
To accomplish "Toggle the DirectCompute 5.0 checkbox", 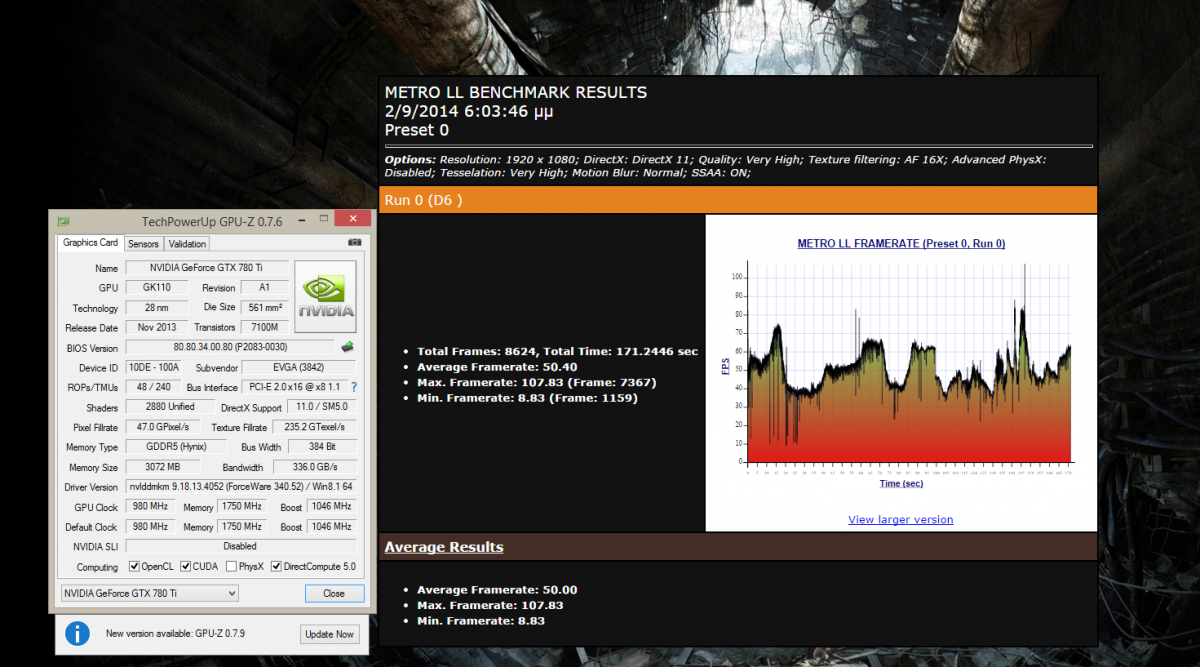I will pyautogui.click(x=277, y=567).
